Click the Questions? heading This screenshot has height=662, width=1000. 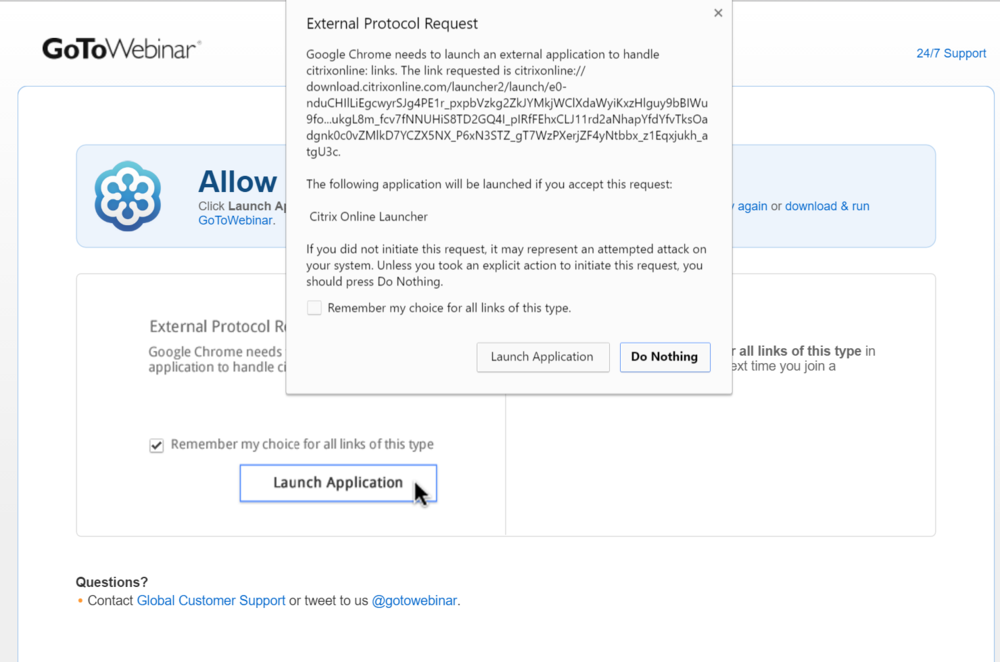tap(112, 582)
